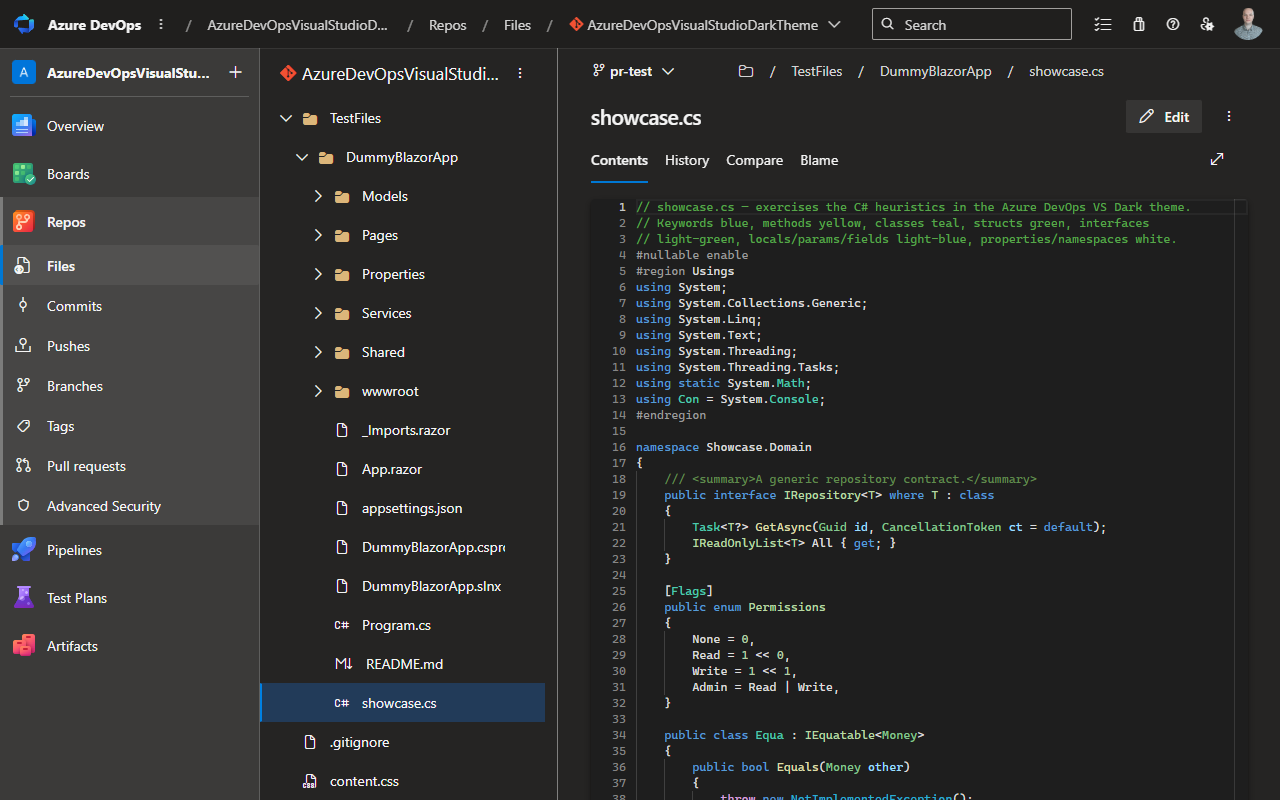The width and height of the screenshot is (1280, 800).
Task: Open the Overview section icon
Action: tap(24, 126)
